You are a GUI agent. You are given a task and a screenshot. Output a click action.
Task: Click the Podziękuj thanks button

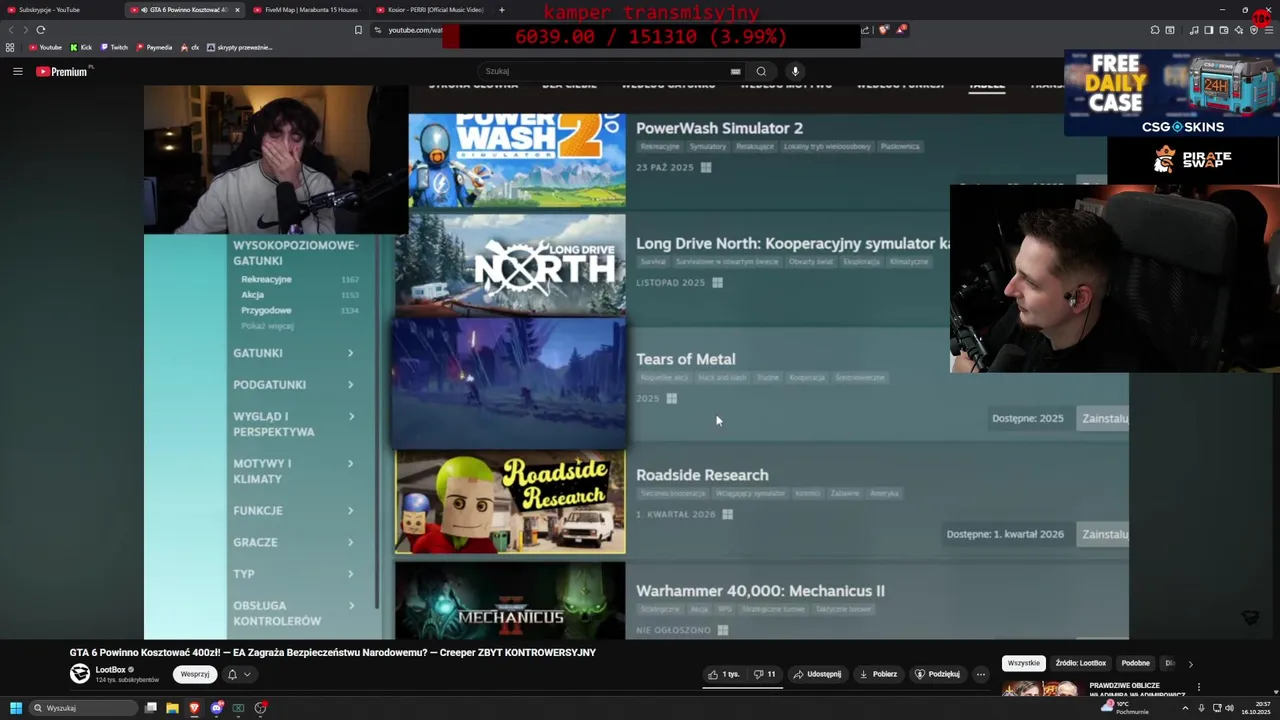point(937,674)
